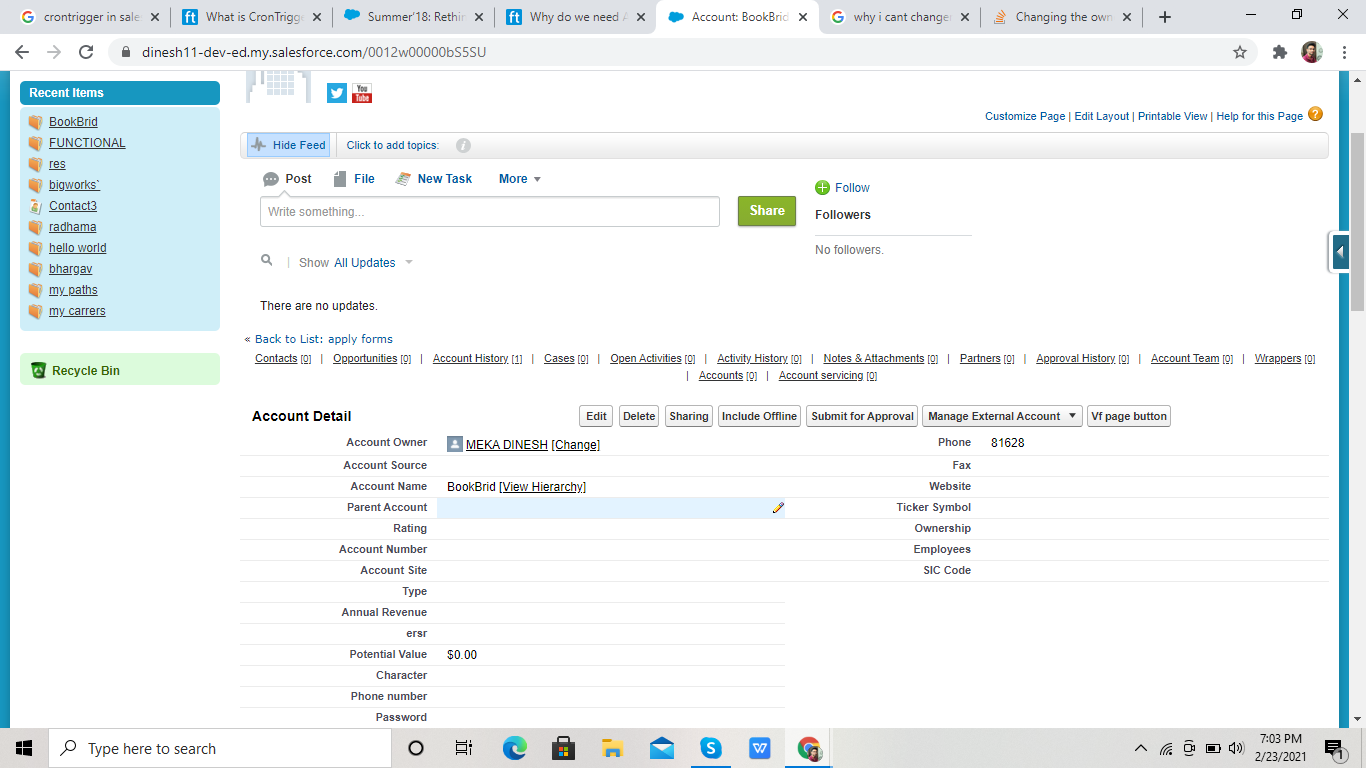Open a new browser tab
Image resolution: width=1366 pixels, height=768 pixels.
1164,17
